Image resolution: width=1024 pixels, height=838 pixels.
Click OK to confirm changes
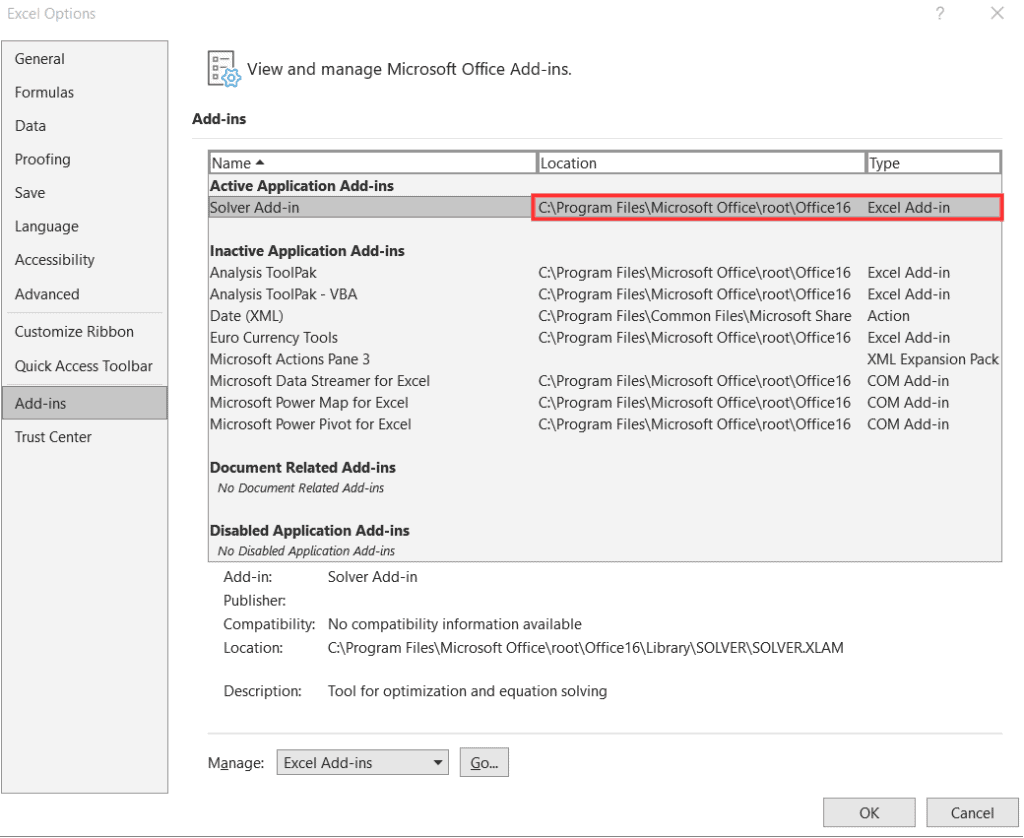tap(868, 812)
